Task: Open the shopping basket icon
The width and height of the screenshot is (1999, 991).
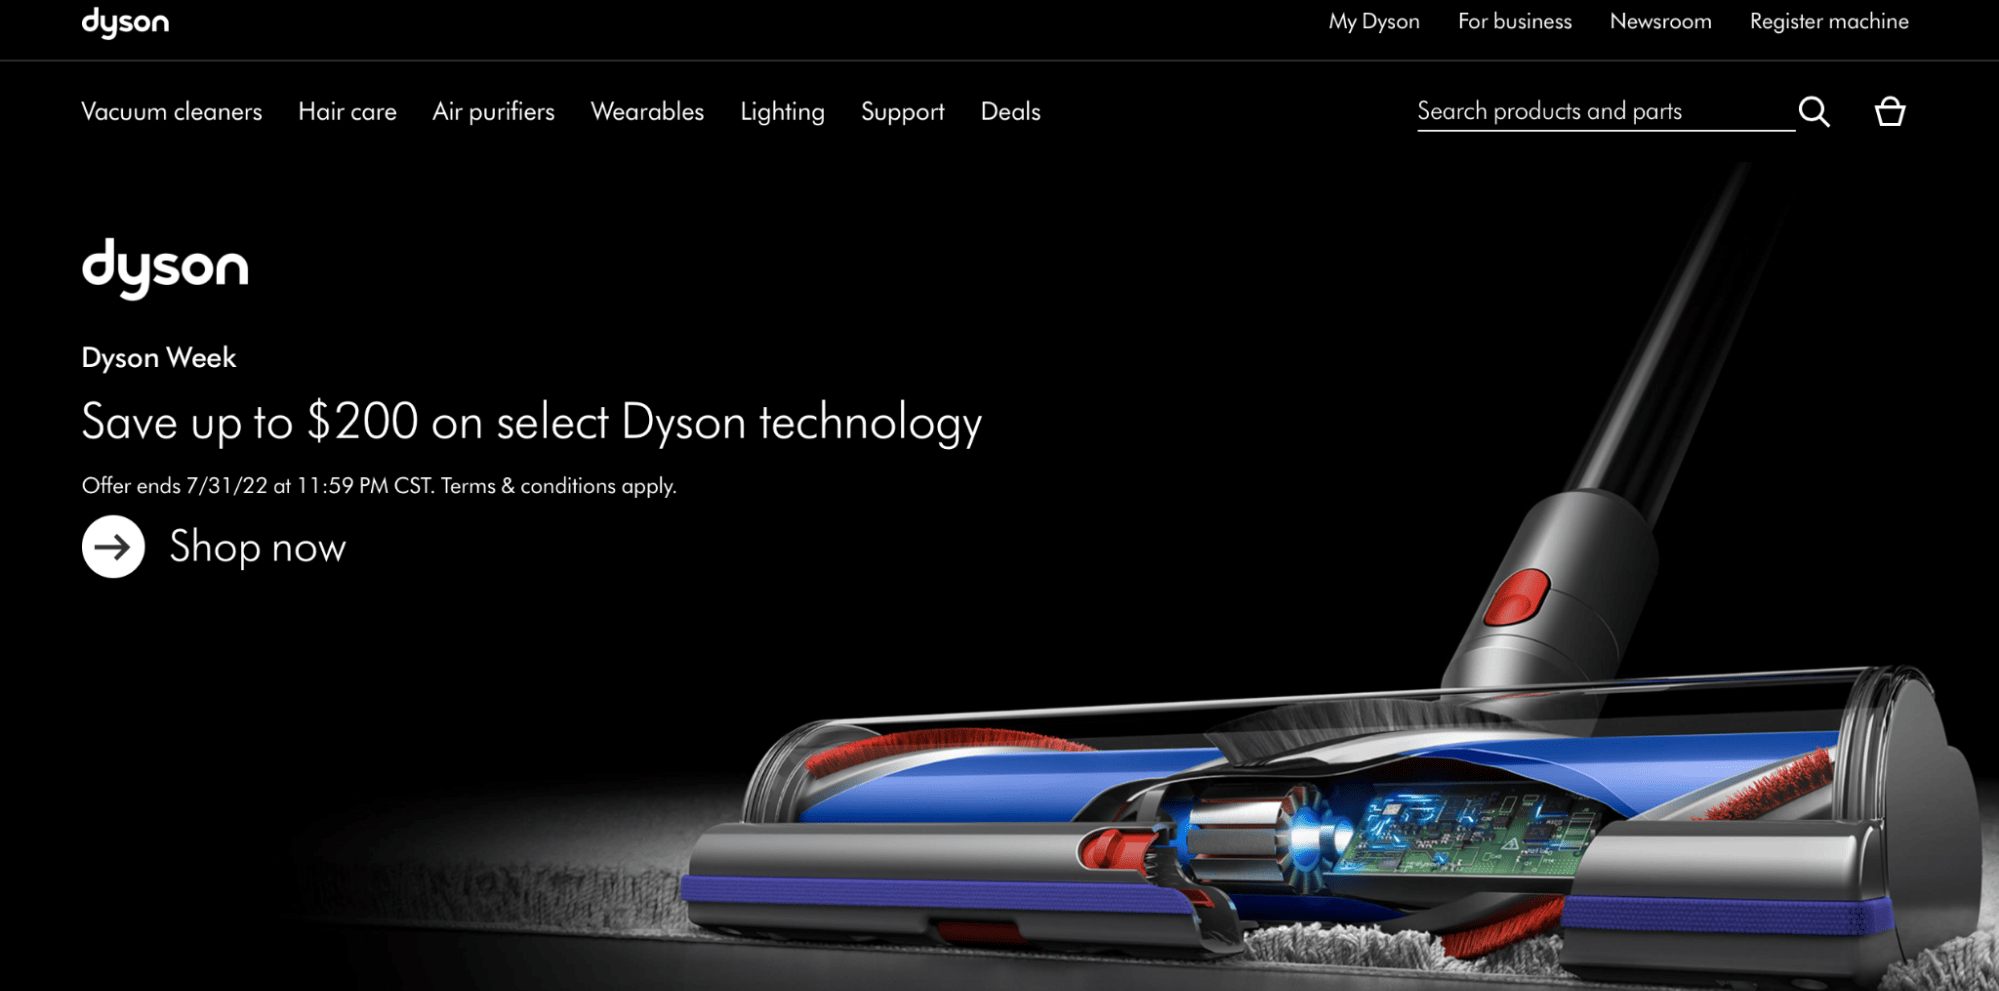Action: [x=1889, y=111]
